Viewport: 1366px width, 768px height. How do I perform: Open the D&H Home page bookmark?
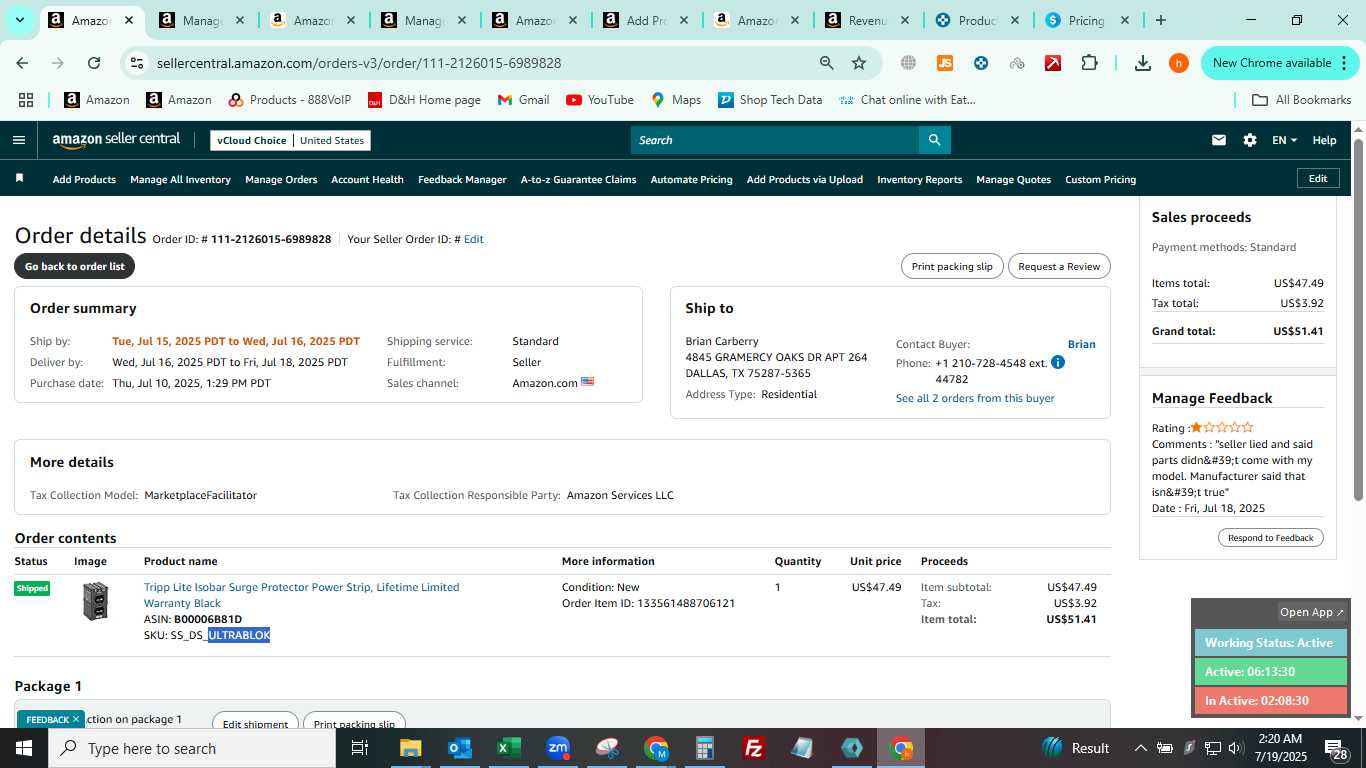(424, 100)
